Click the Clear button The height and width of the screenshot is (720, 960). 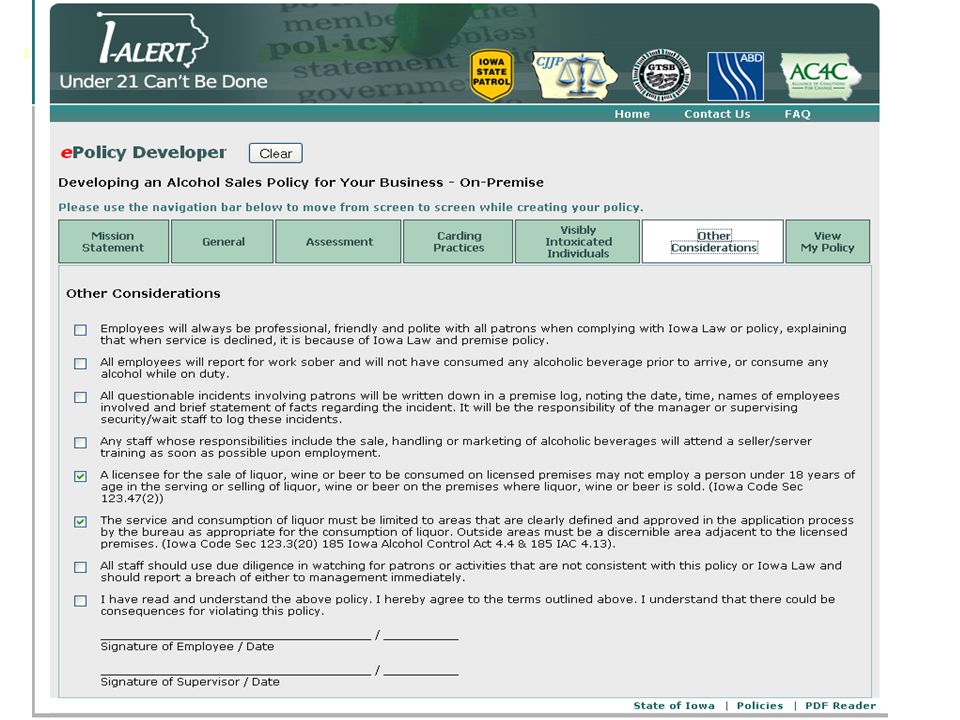(x=276, y=153)
